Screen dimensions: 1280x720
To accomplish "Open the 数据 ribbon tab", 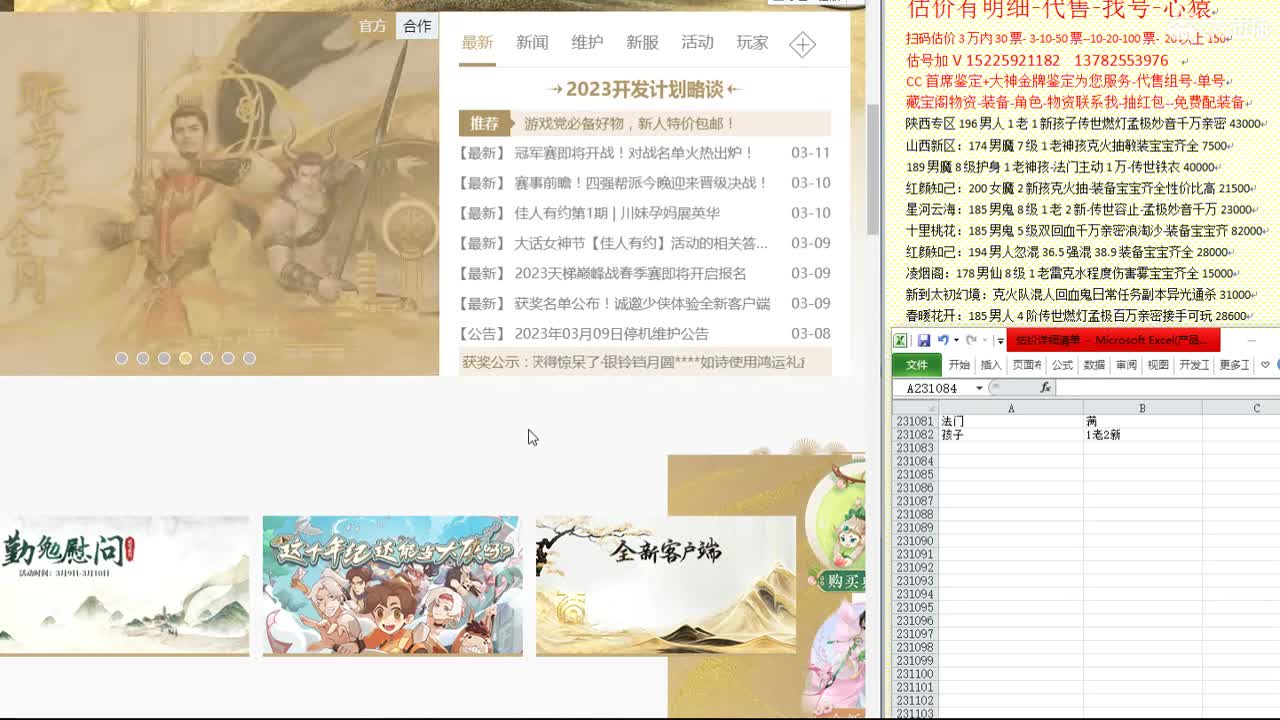I will pos(1094,365).
